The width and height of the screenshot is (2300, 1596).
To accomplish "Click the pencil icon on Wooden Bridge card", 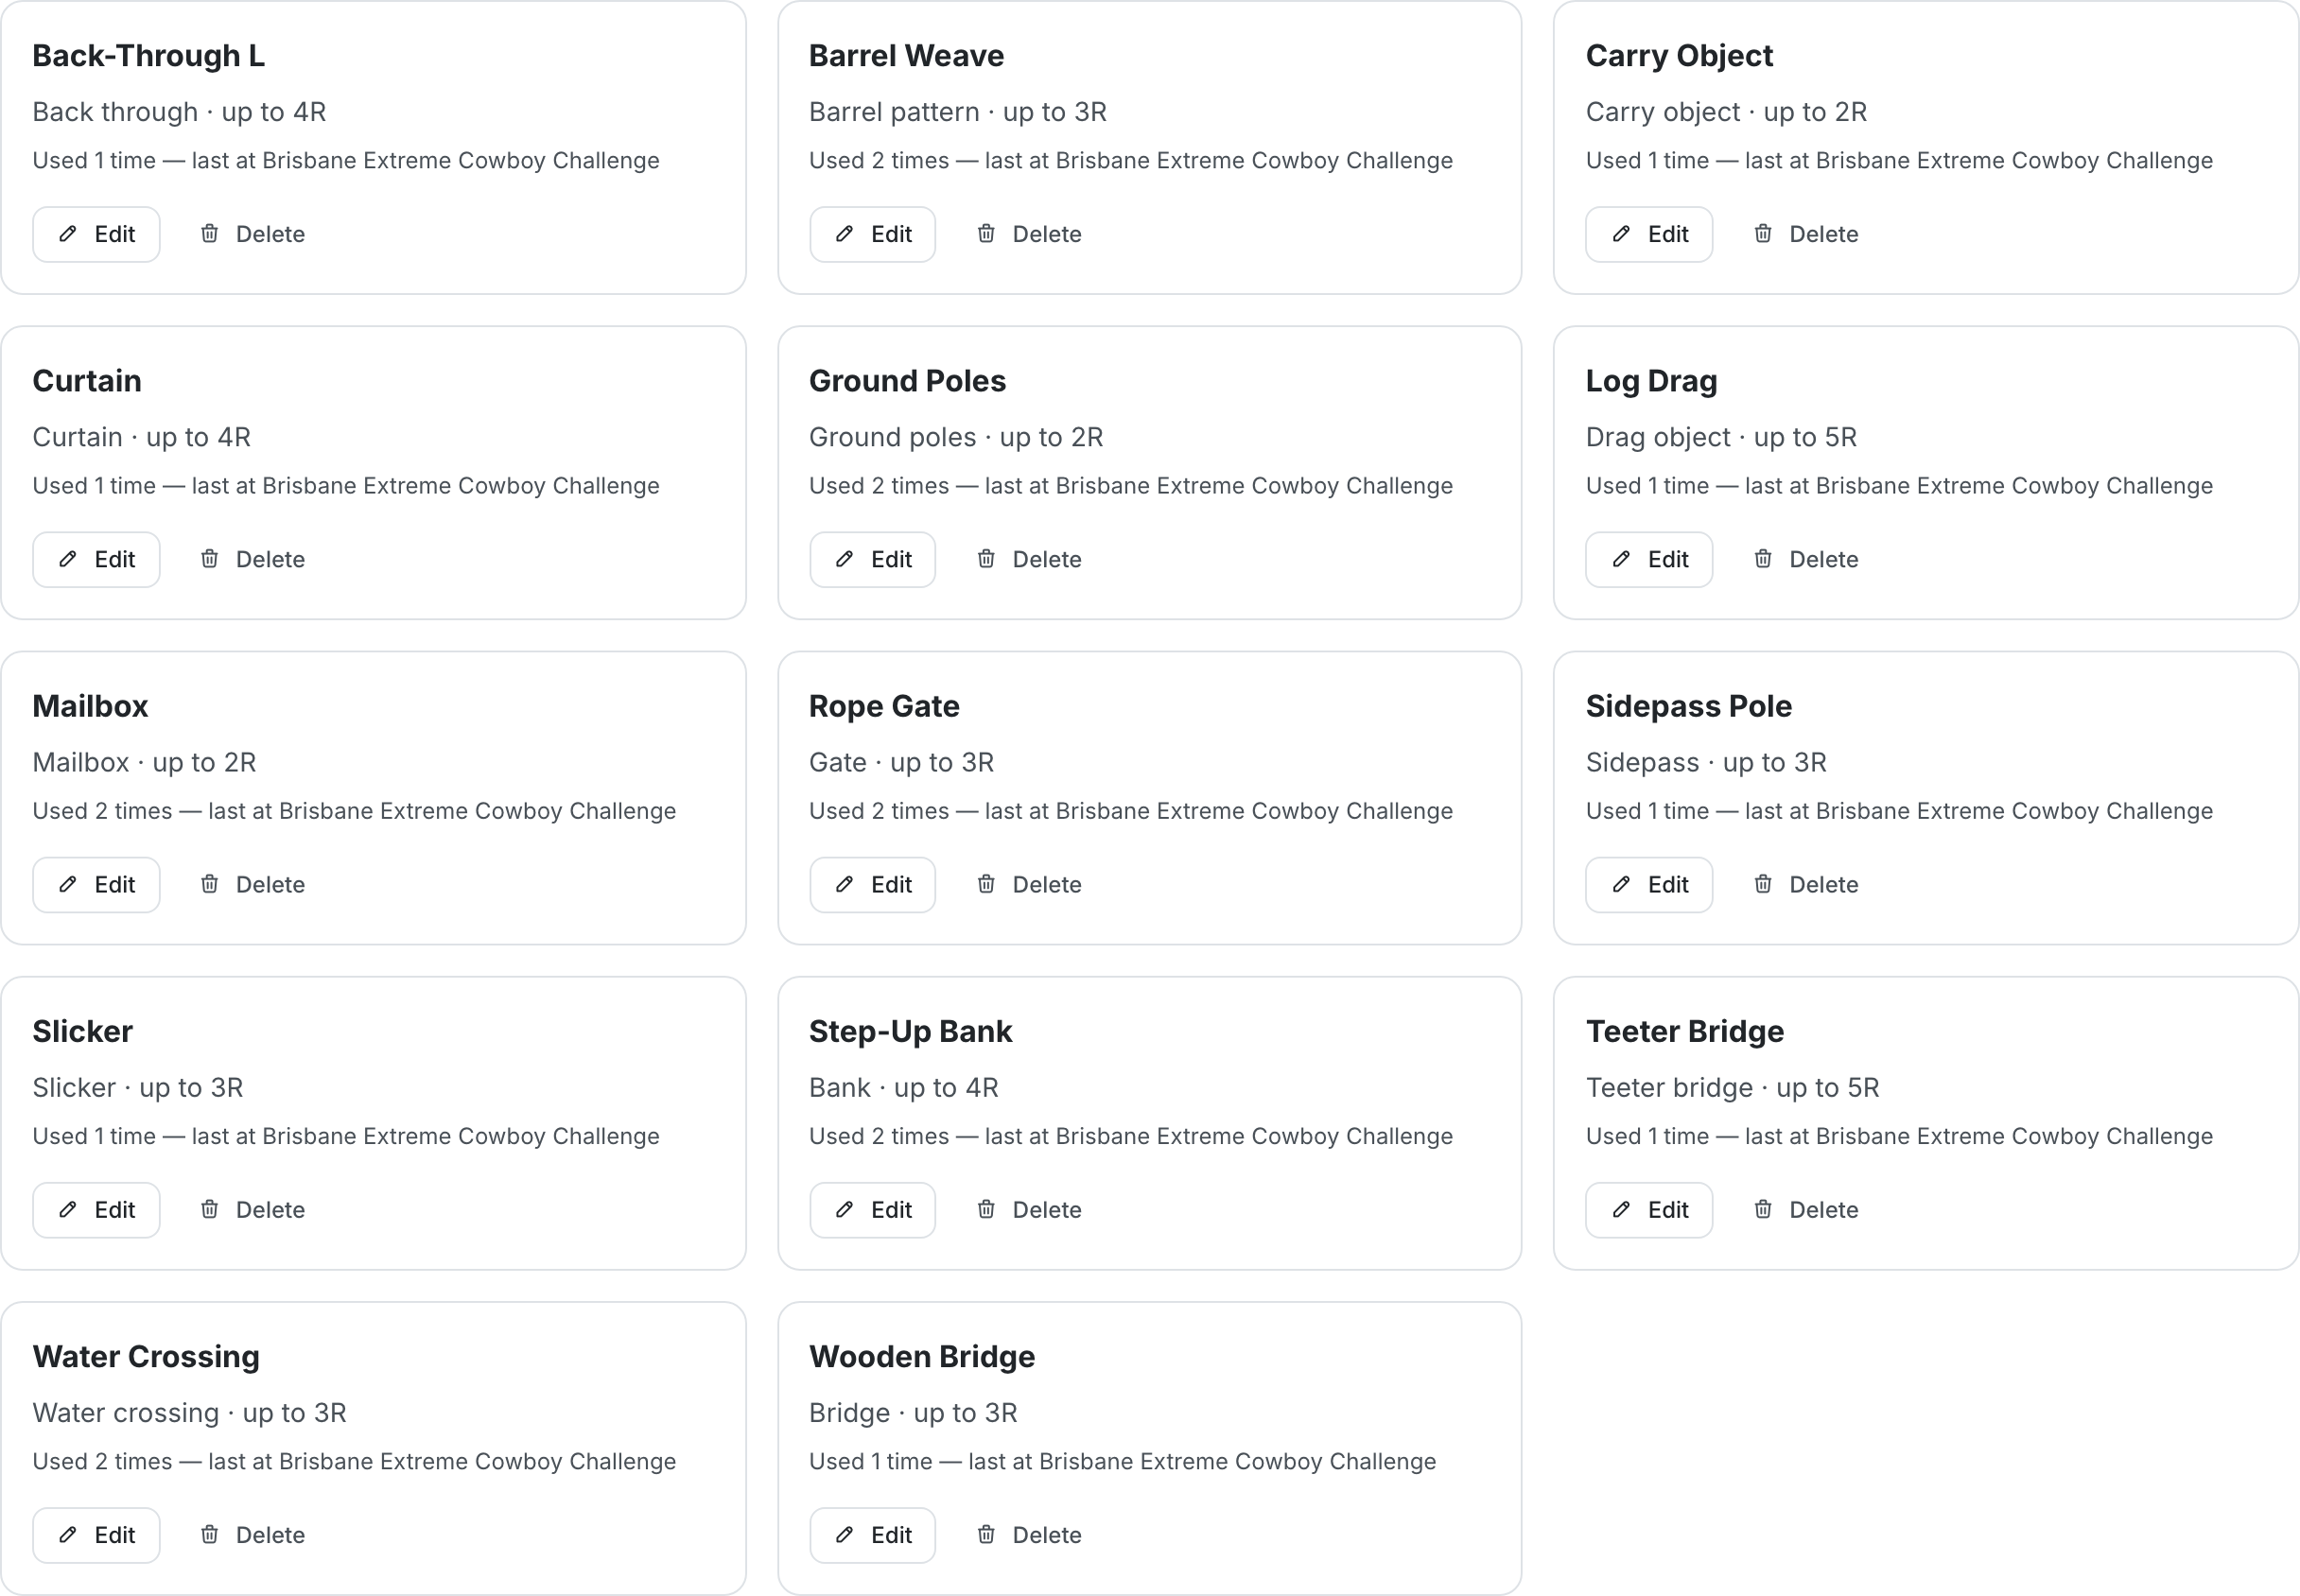I will [x=845, y=1535].
